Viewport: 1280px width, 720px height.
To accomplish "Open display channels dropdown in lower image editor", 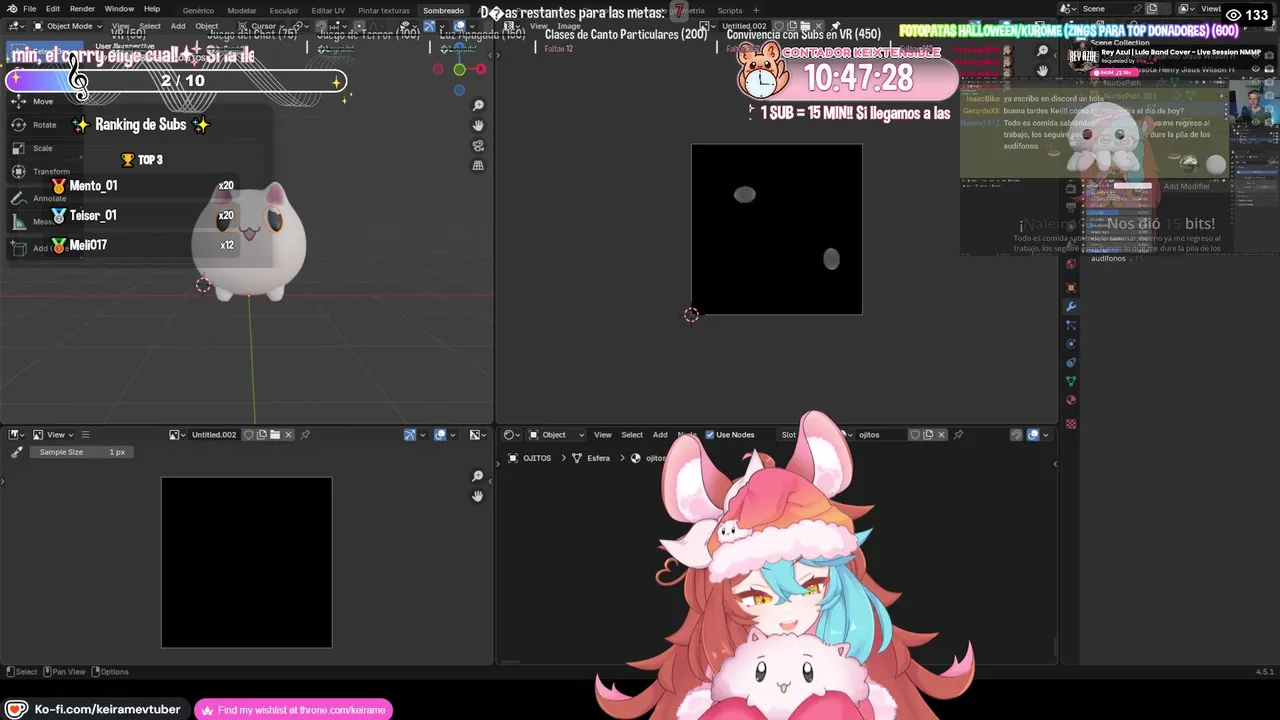I will click(477, 435).
